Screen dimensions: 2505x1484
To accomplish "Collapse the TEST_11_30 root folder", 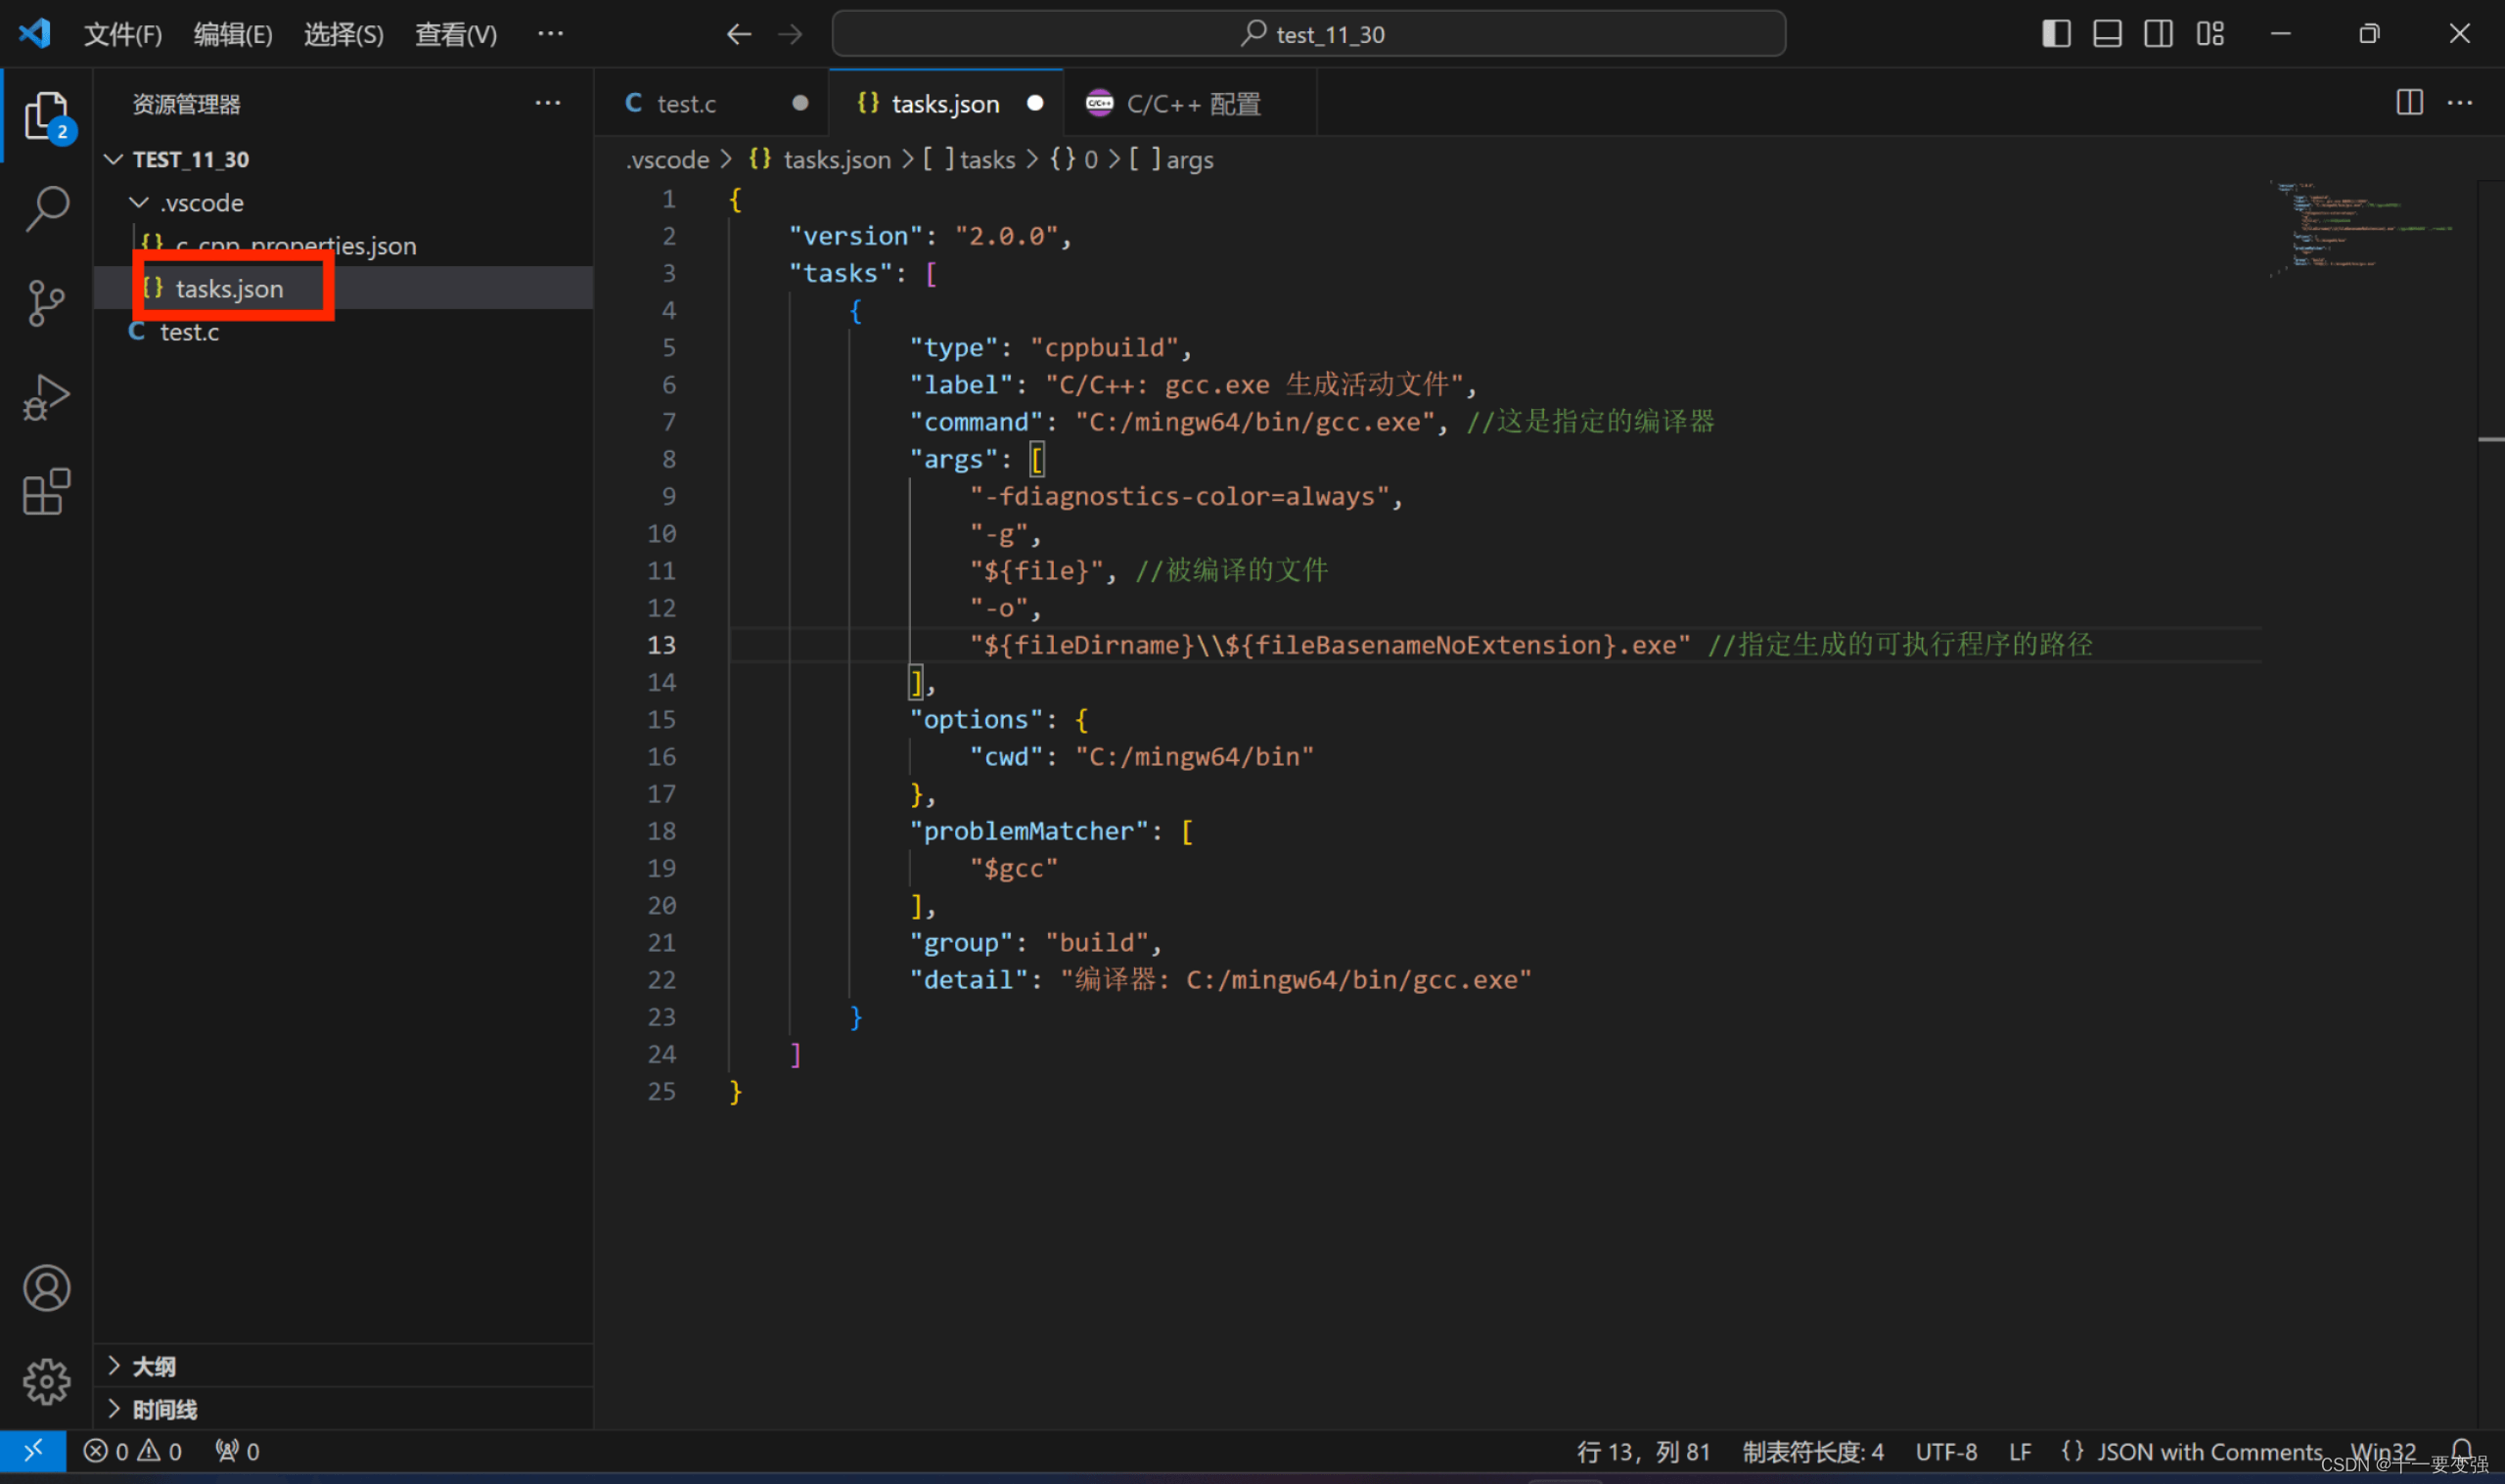I will 113,159.
